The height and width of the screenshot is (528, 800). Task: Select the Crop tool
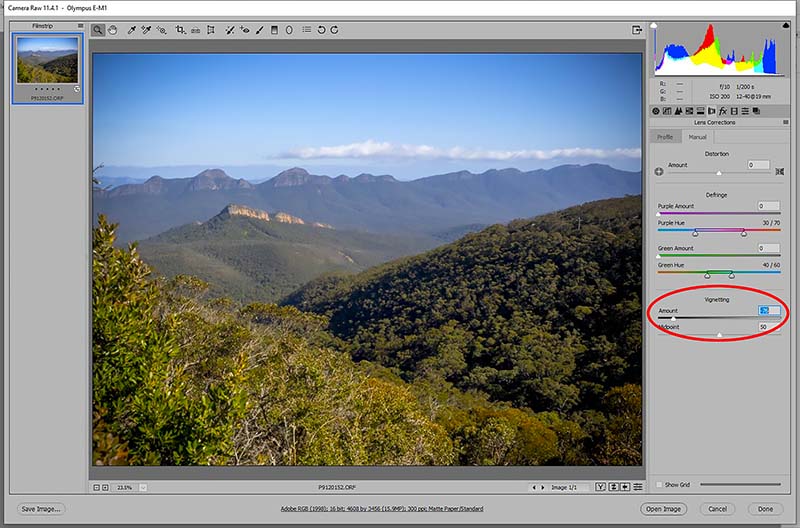pyautogui.click(x=180, y=30)
